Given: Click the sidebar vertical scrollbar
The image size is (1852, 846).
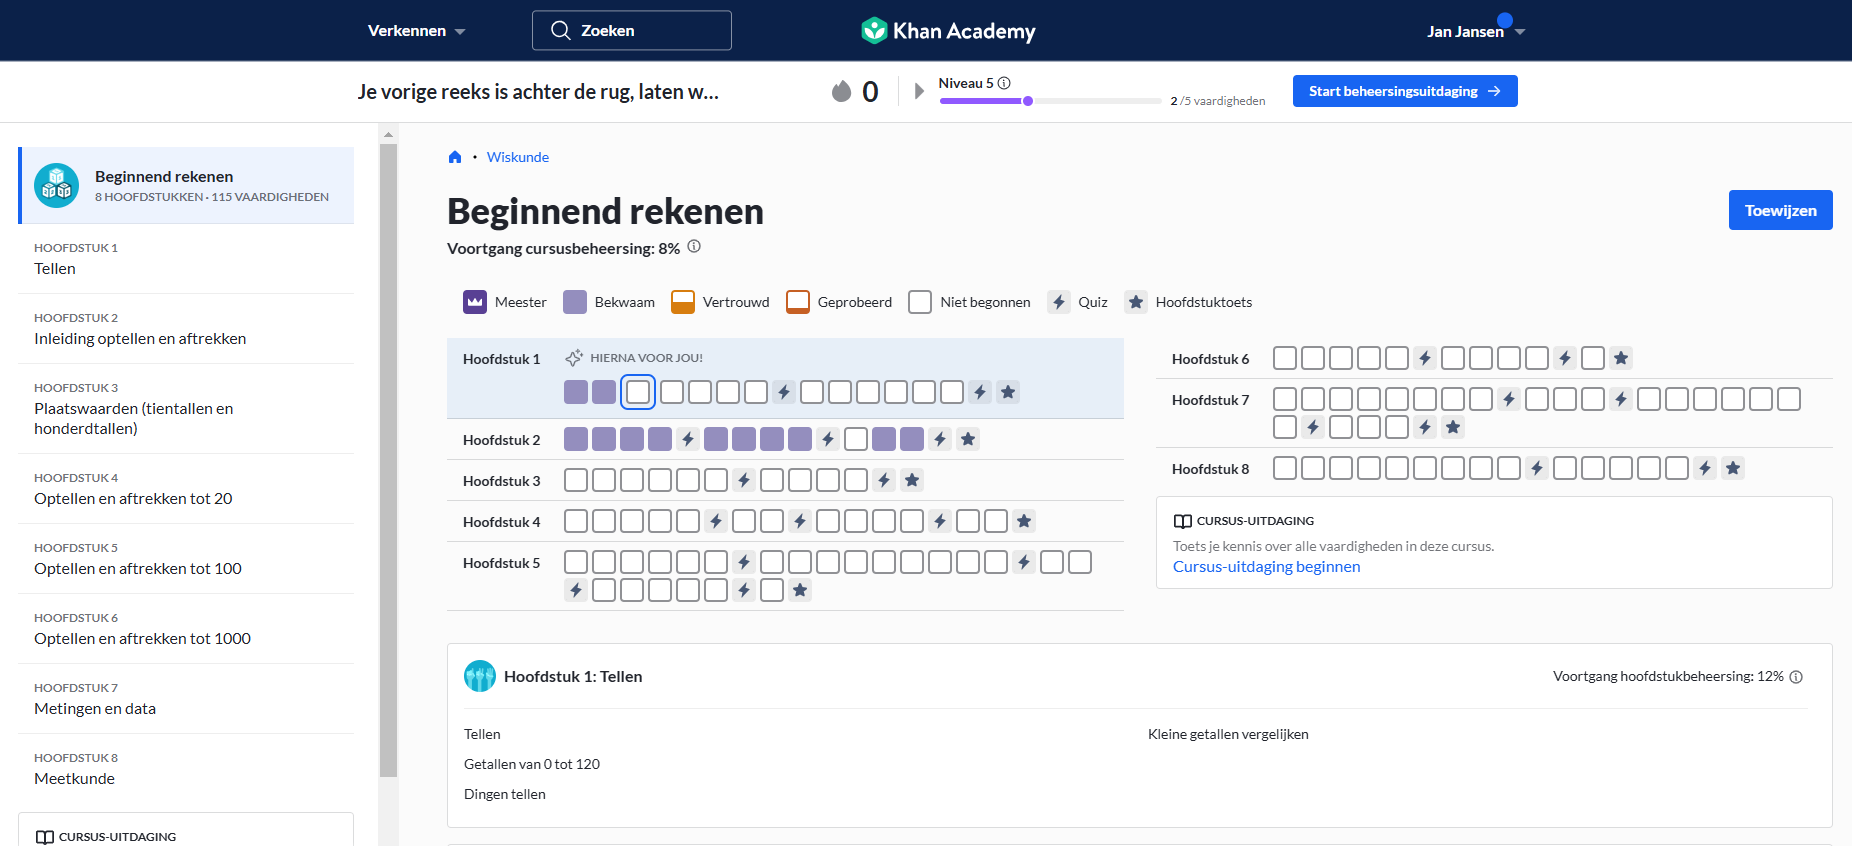Looking at the screenshot, I should pyautogui.click(x=388, y=460).
